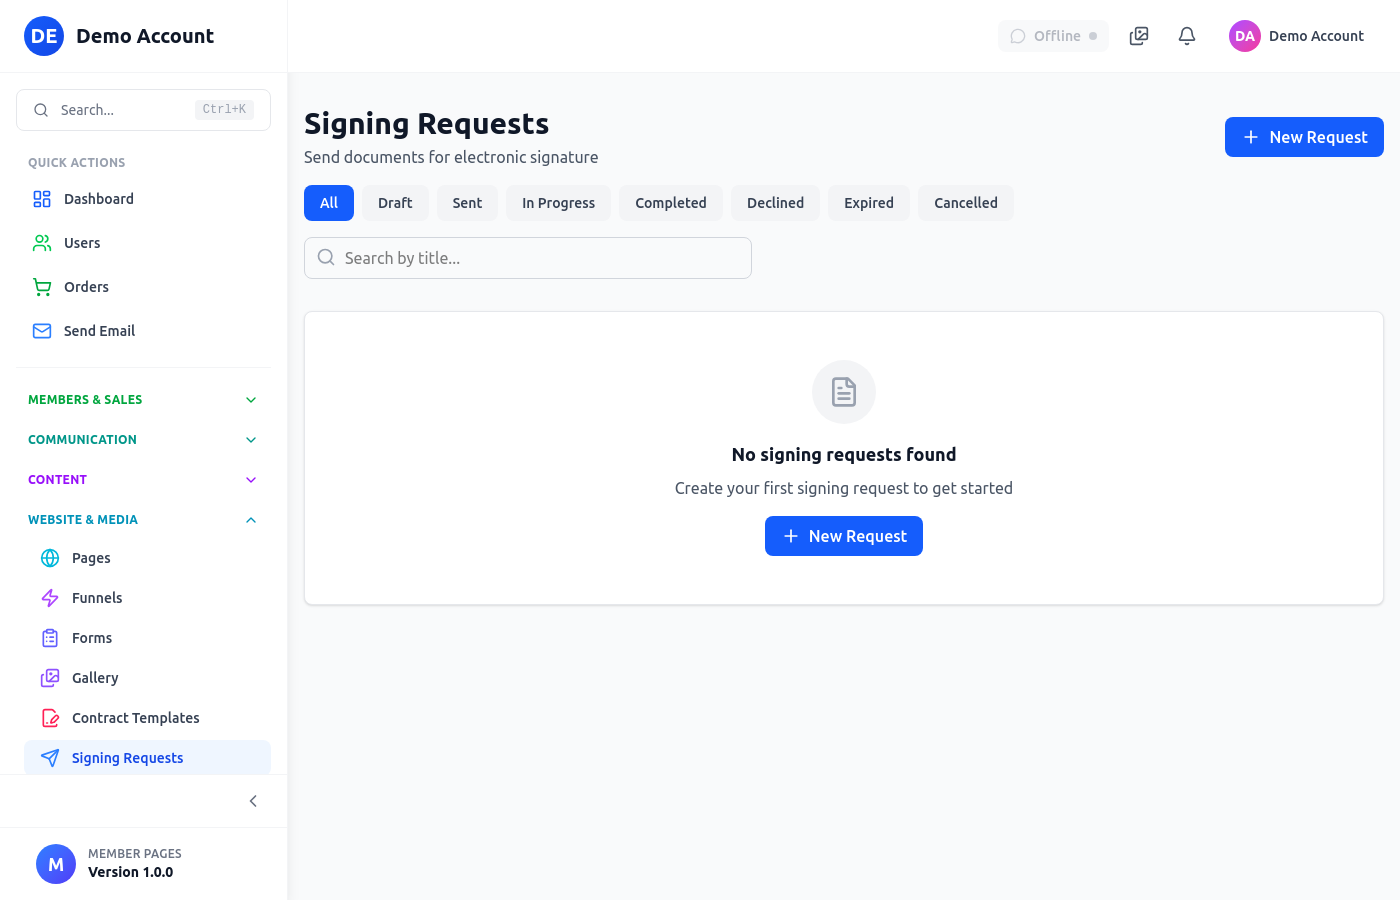This screenshot has width=1400, height=900.
Task: Click the gallery icon in top header
Action: [x=1139, y=36]
